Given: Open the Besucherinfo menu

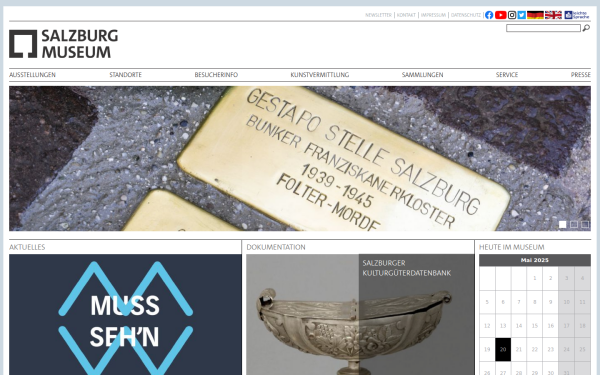Looking at the screenshot, I should [x=216, y=75].
